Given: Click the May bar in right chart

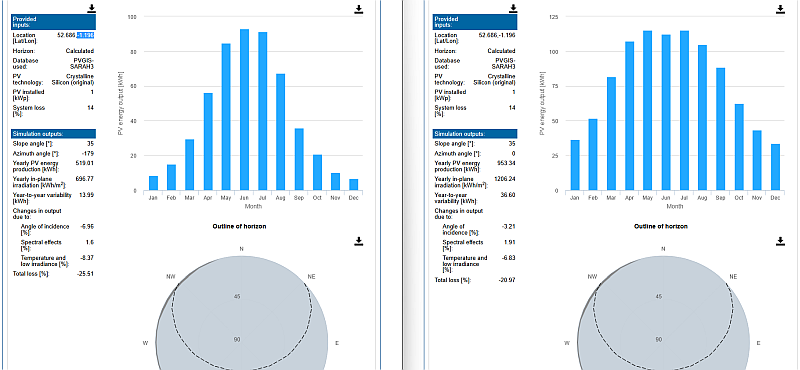Looking at the screenshot, I should pyautogui.click(x=647, y=111).
